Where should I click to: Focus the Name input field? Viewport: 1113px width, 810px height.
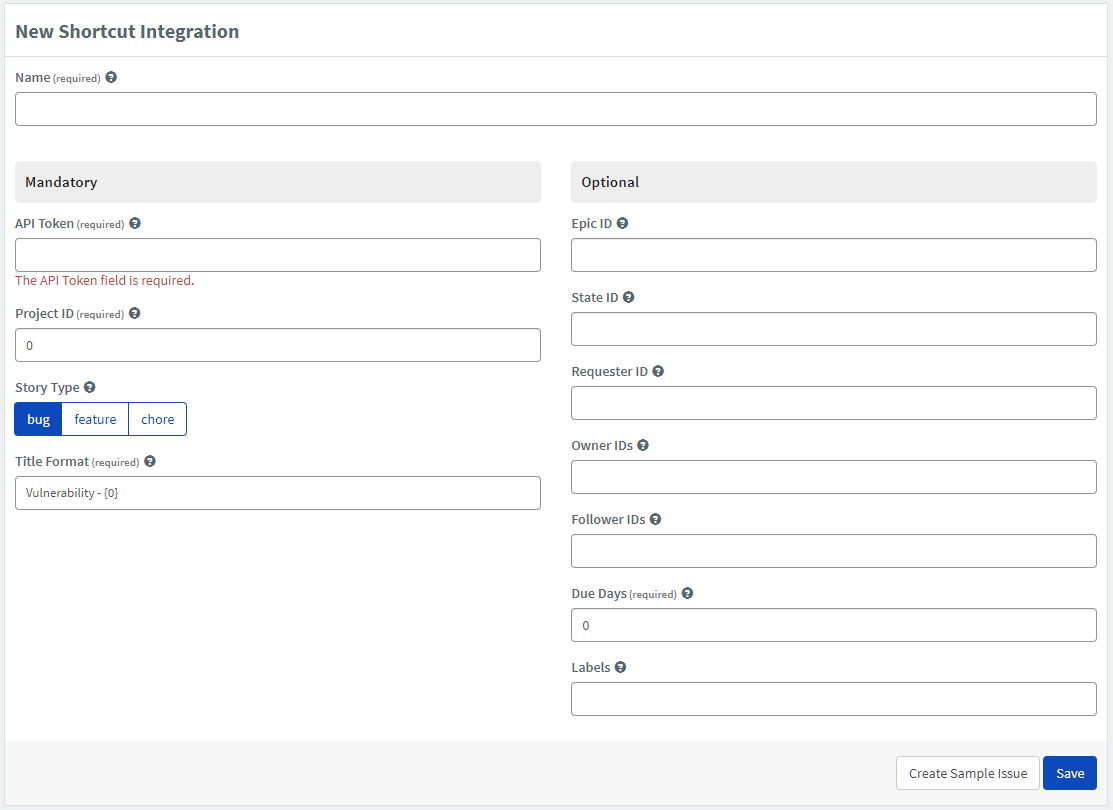coord(556,109)
